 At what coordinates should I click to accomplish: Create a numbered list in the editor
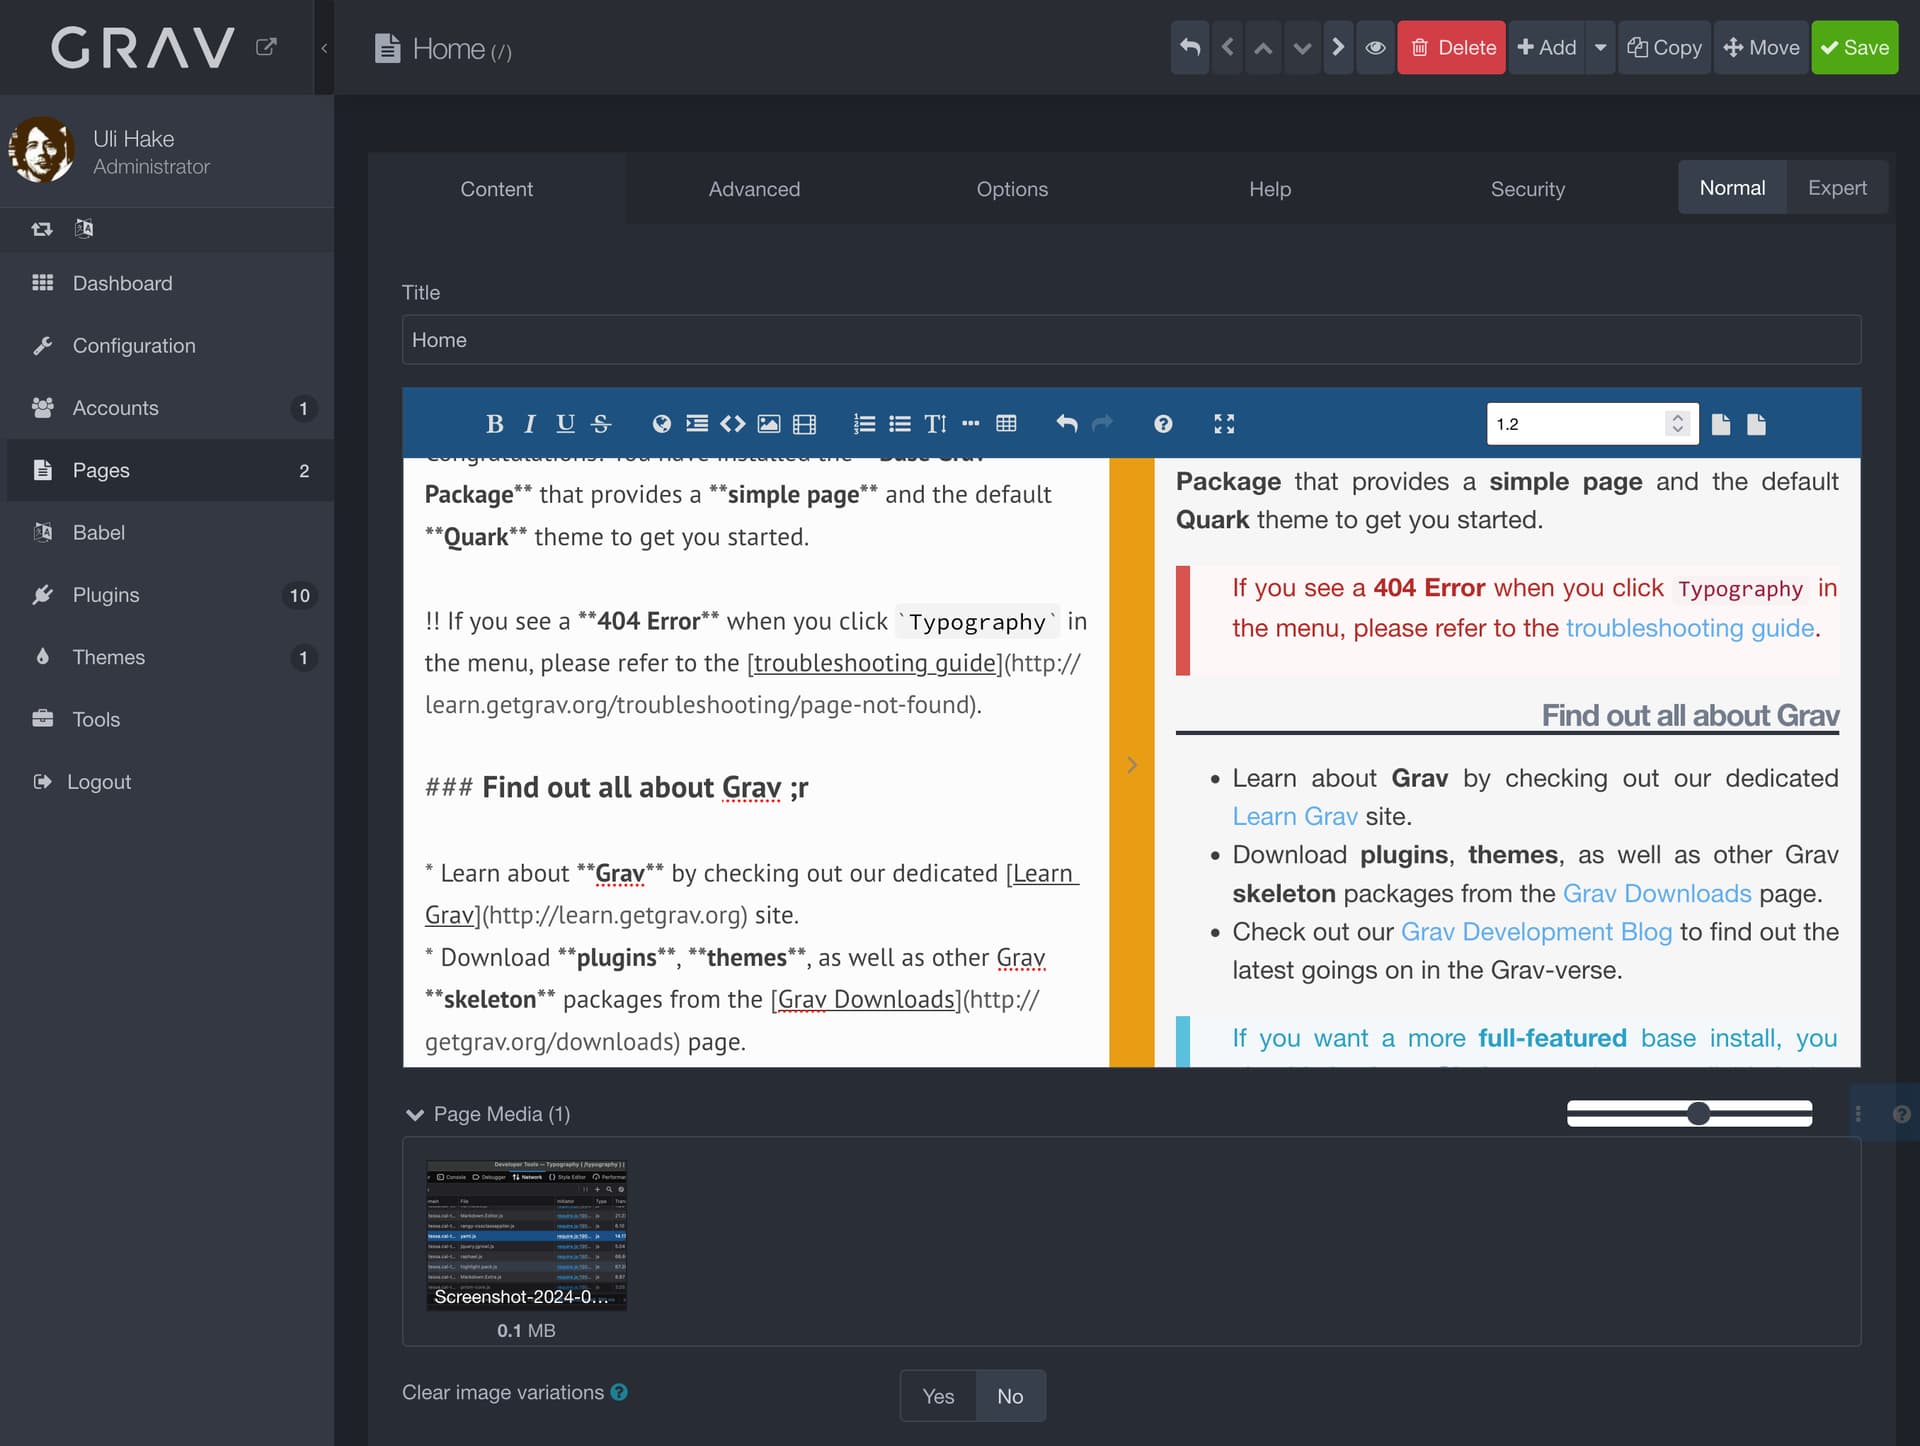(x=864, y=424)
